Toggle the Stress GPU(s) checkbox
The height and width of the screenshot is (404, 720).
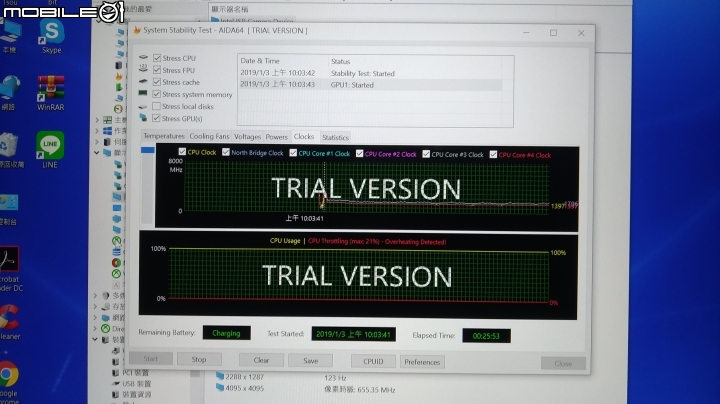point(156,118)
